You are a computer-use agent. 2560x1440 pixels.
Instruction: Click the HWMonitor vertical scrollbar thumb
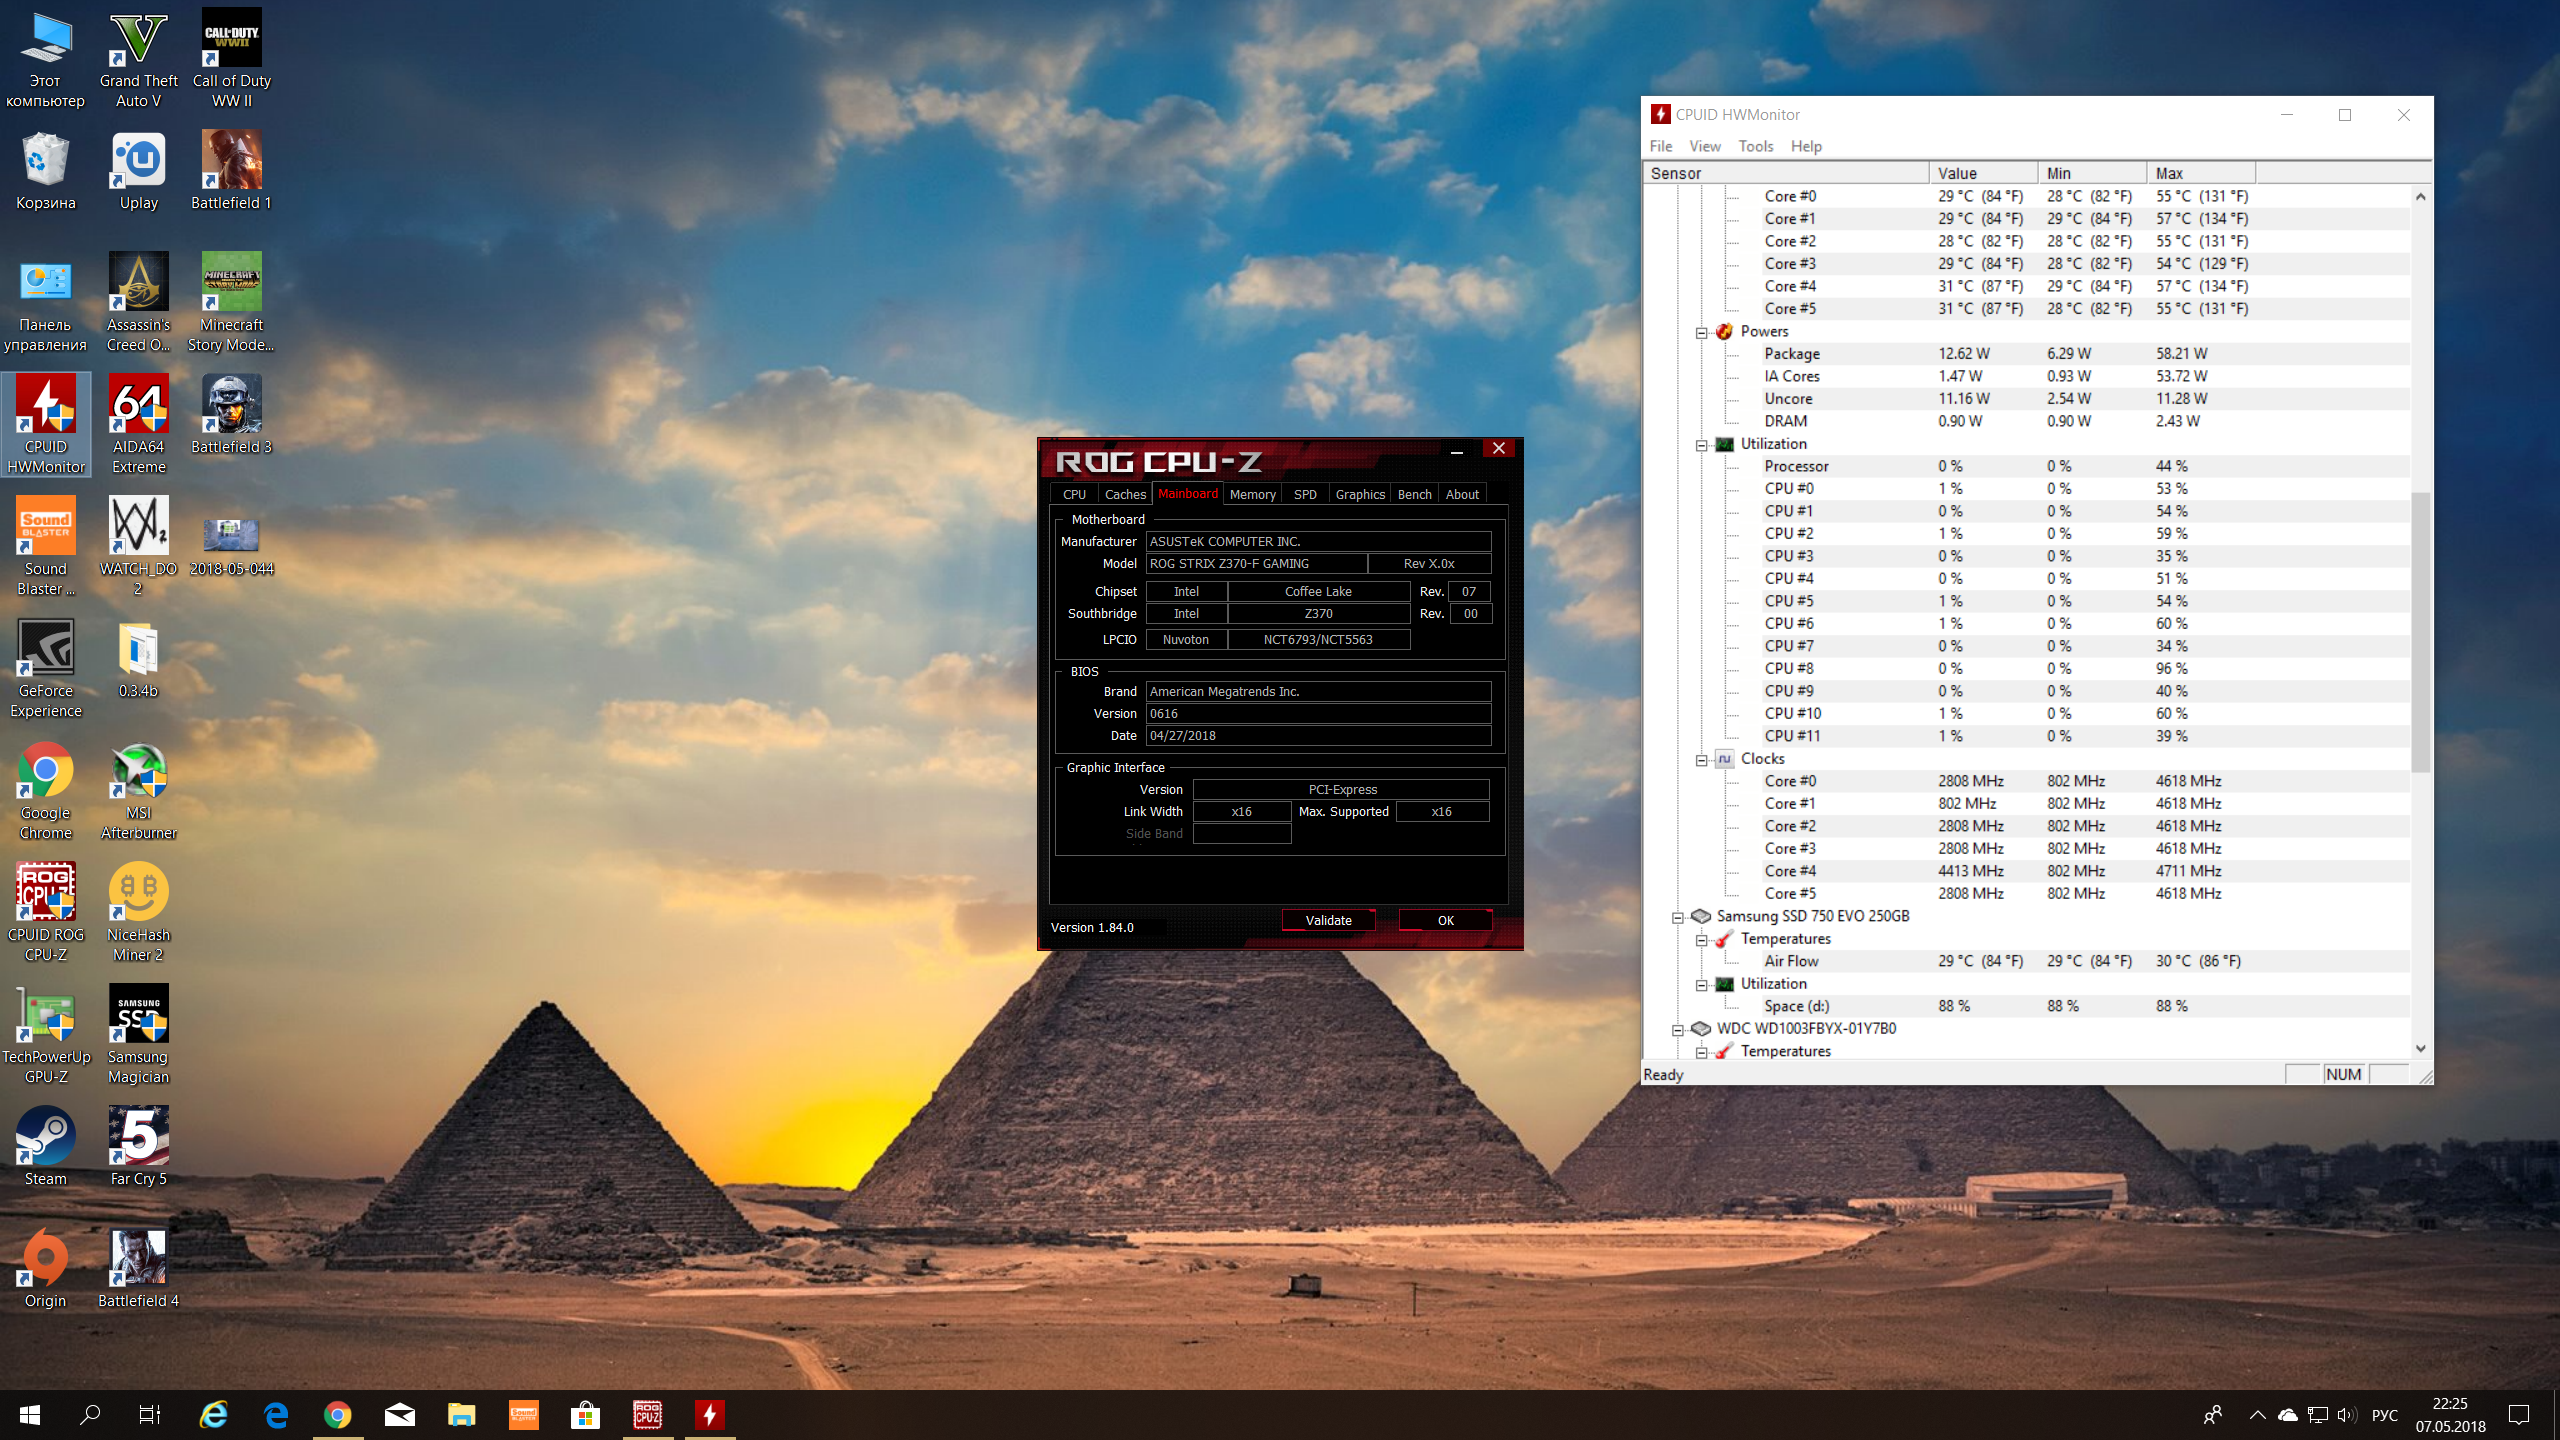2420,630
